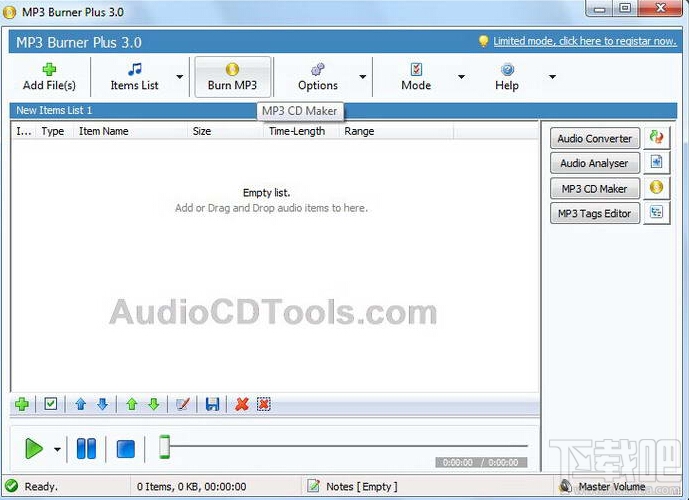Viewport: 689px width, 500px height.
Task: Click the Notes edit icon in status bar
Action: [313, 486]
